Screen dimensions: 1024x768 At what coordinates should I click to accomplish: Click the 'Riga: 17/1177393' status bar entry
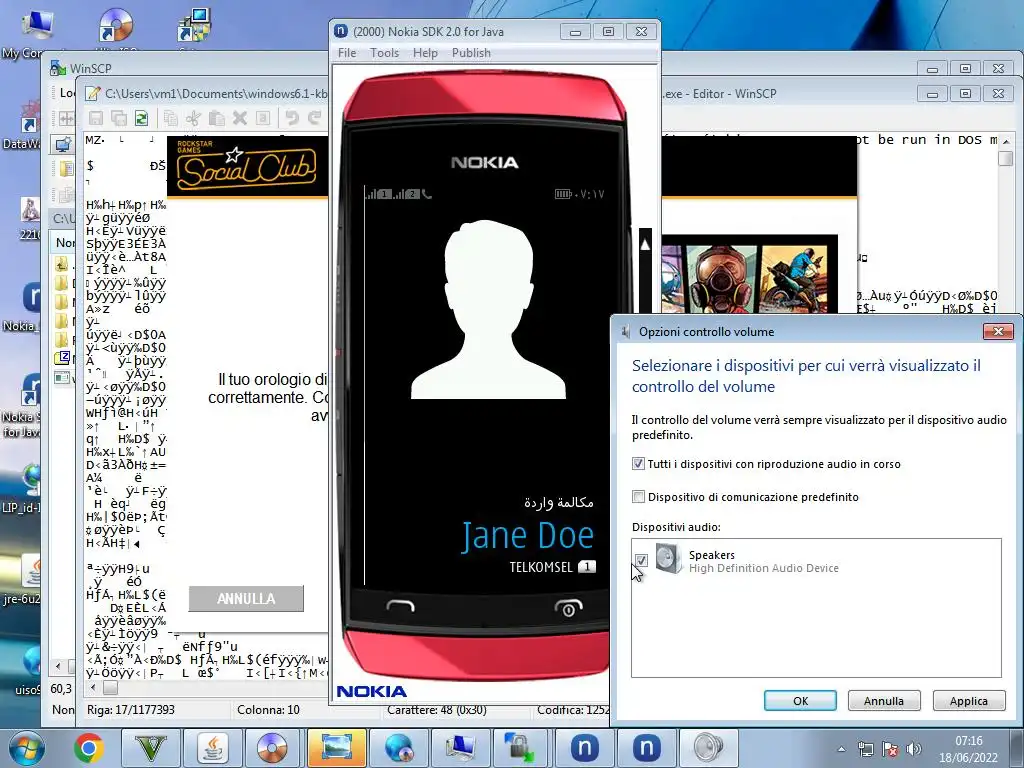pos(131,710)
